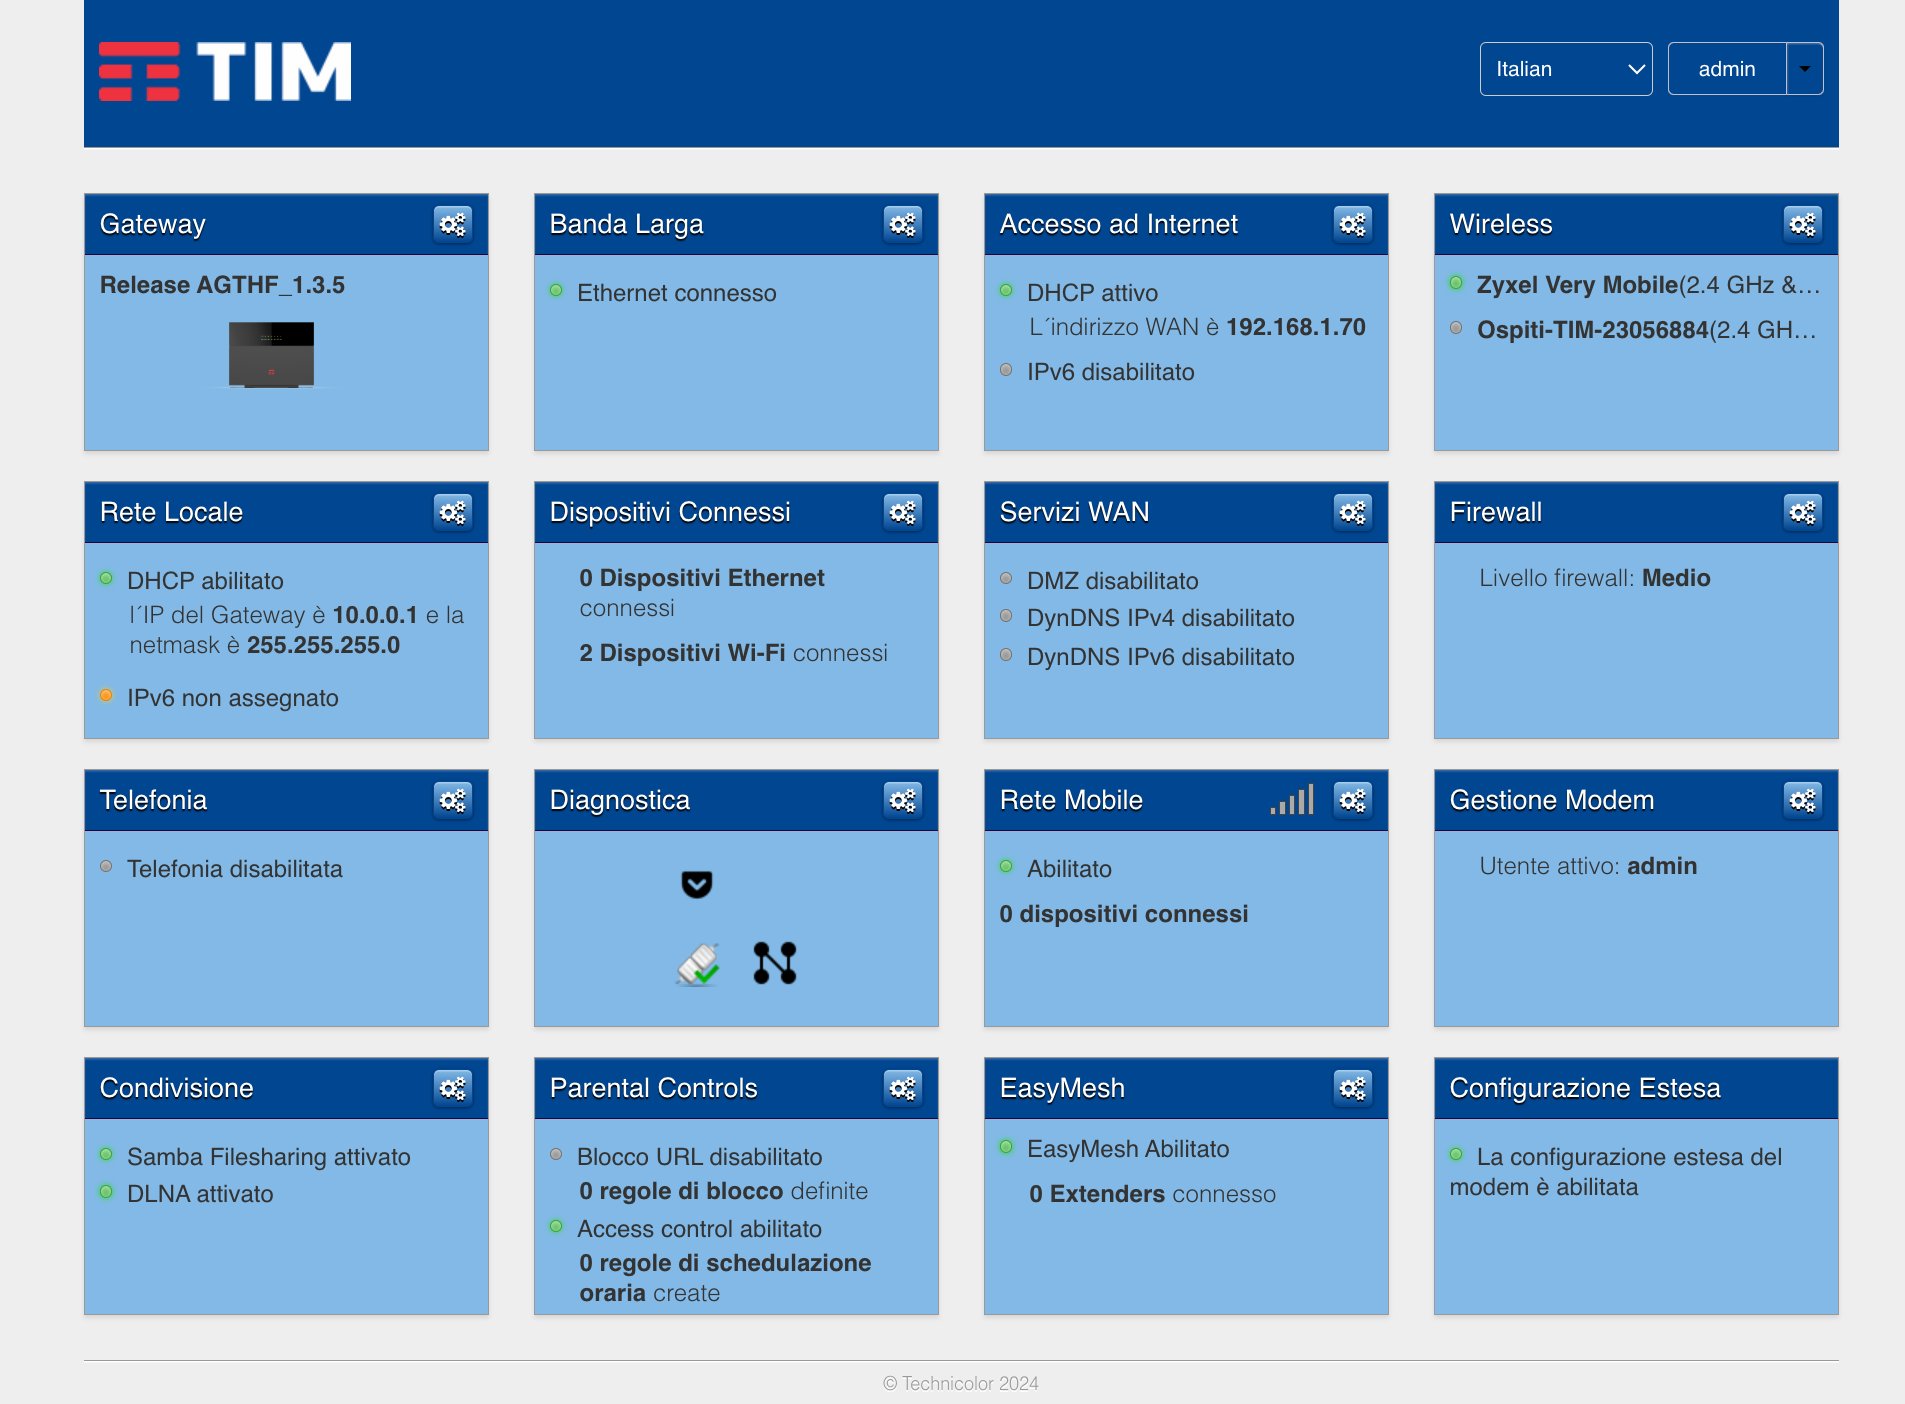Screen dimensions: 1905x1404
Task: Click the Diagnostica shield-shaped icon
Action: (x=697, y=884)
